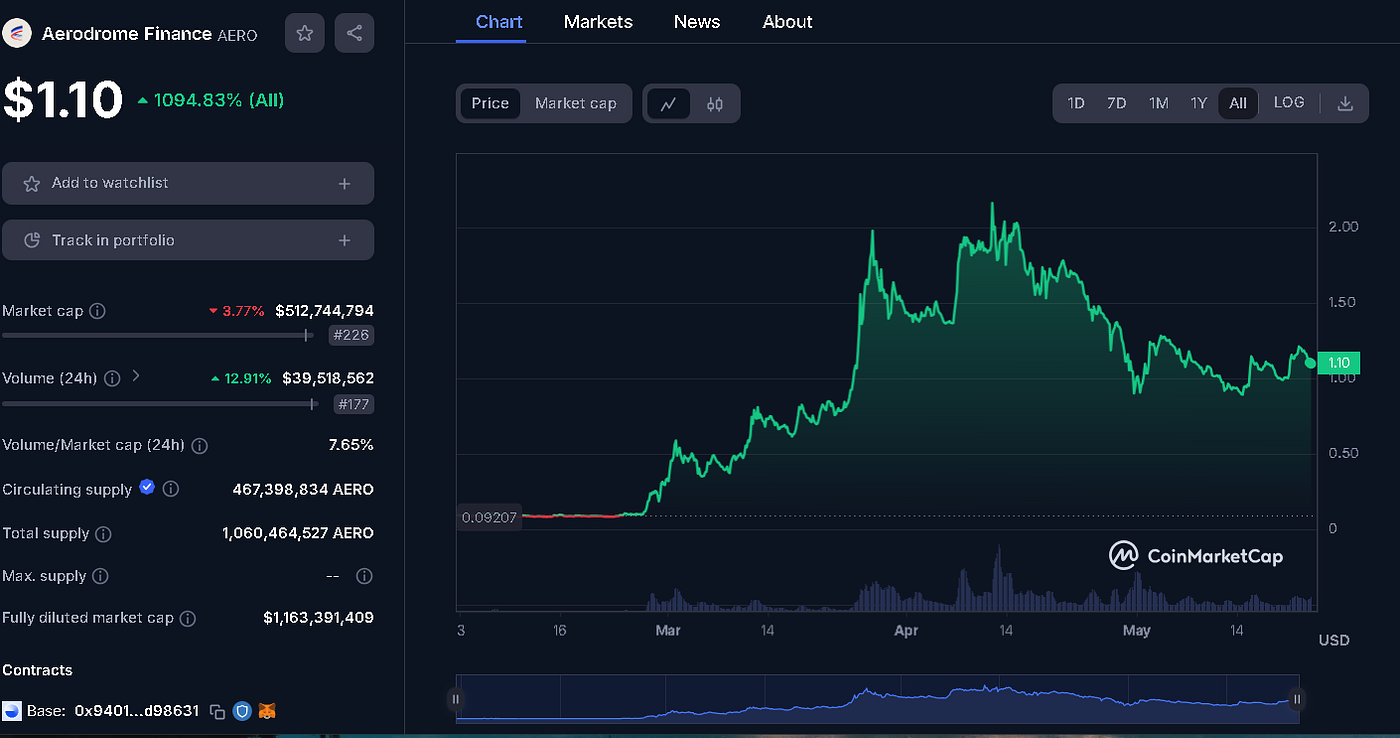Click the Aerodrome Finance logo icon

[17, 34]
